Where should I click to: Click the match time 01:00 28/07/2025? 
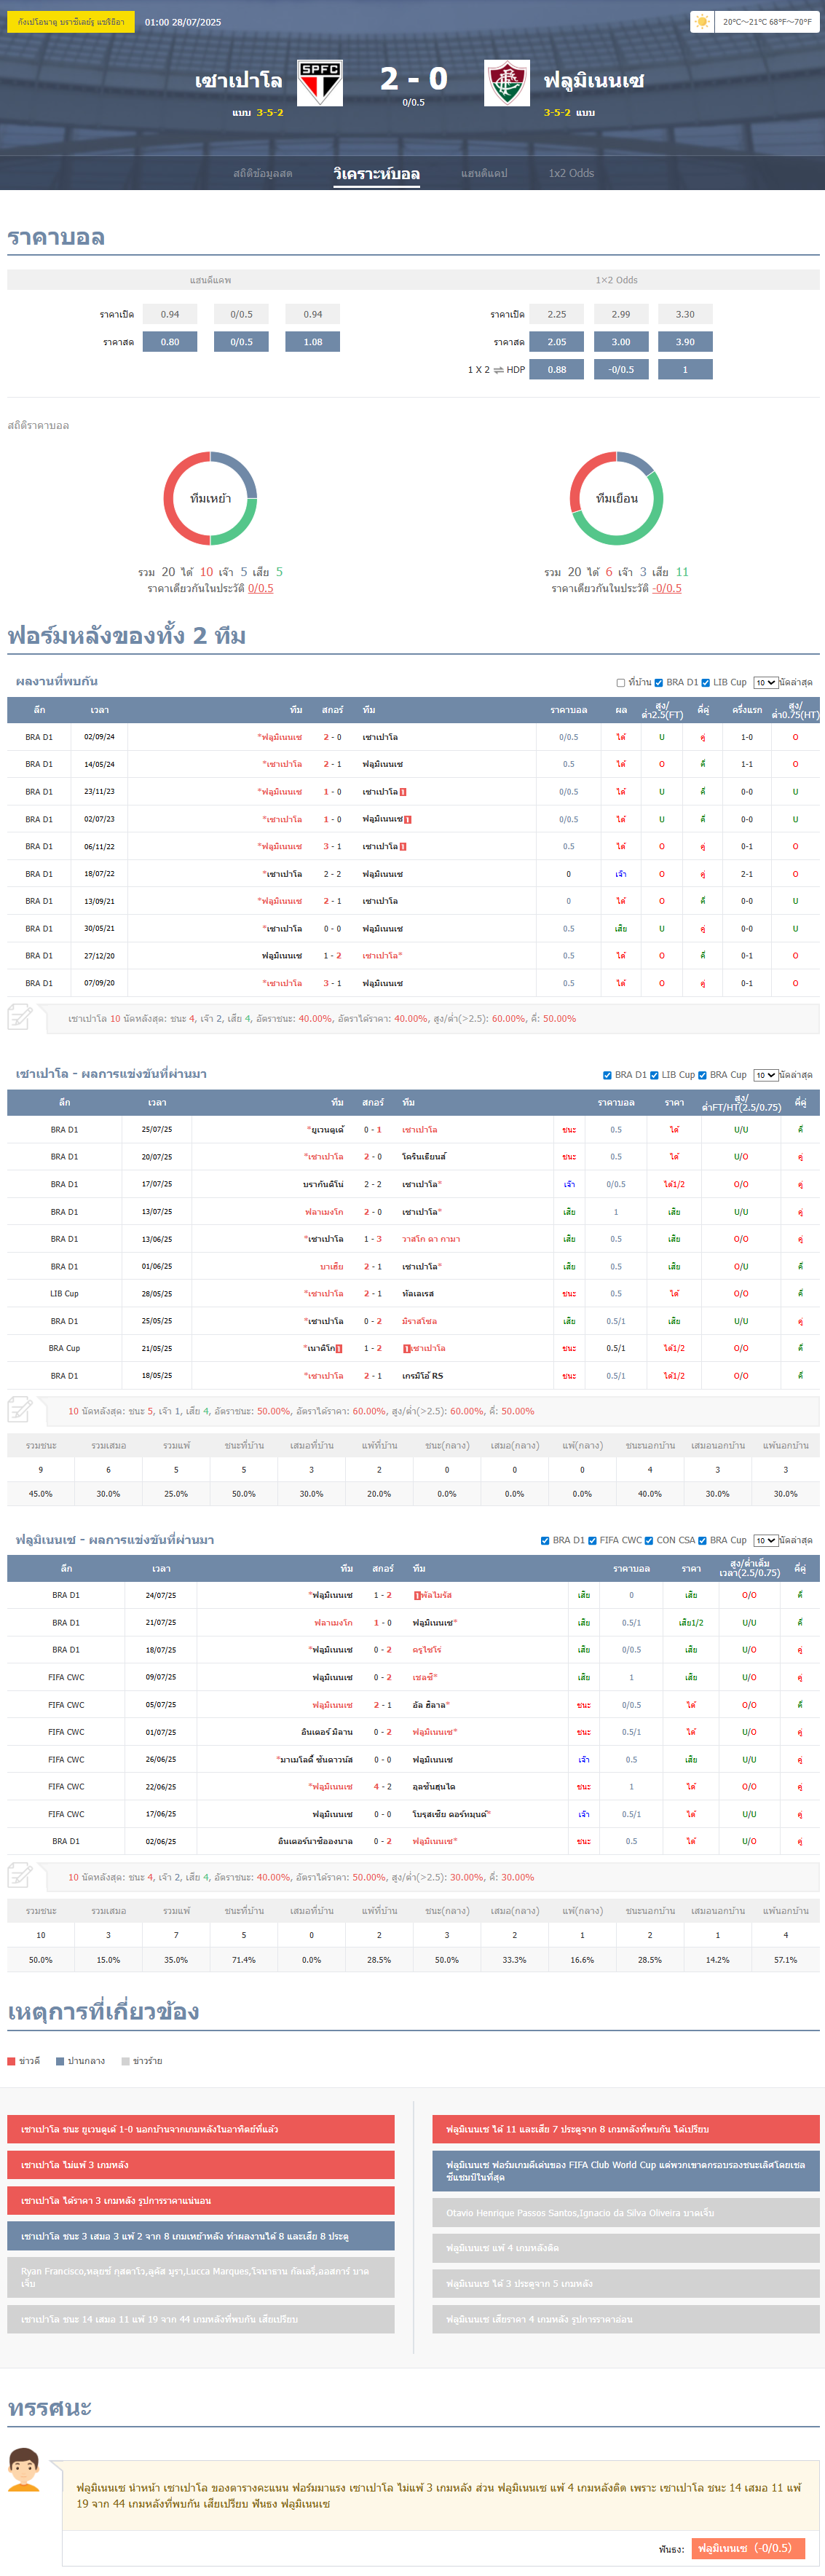click(183, 22)
